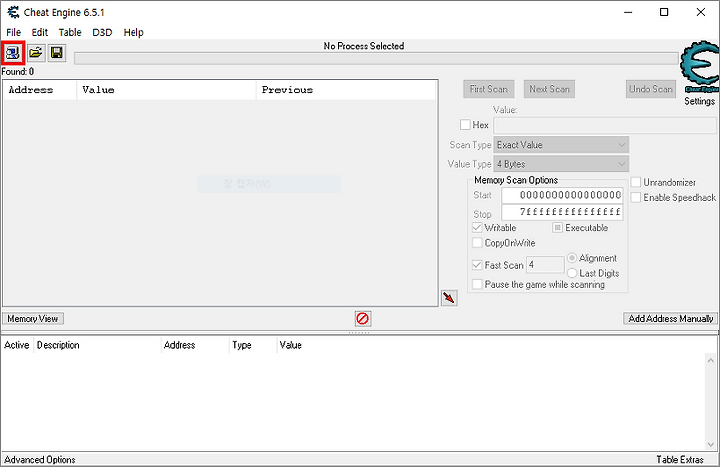Check the Enable Speedhack option
The image size is (720, 467).
click(636, 197)
